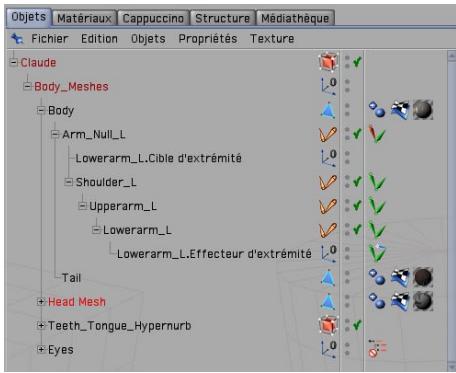
Task: Select the IK tag on Lowerarm_L
Action: point(377,230)
